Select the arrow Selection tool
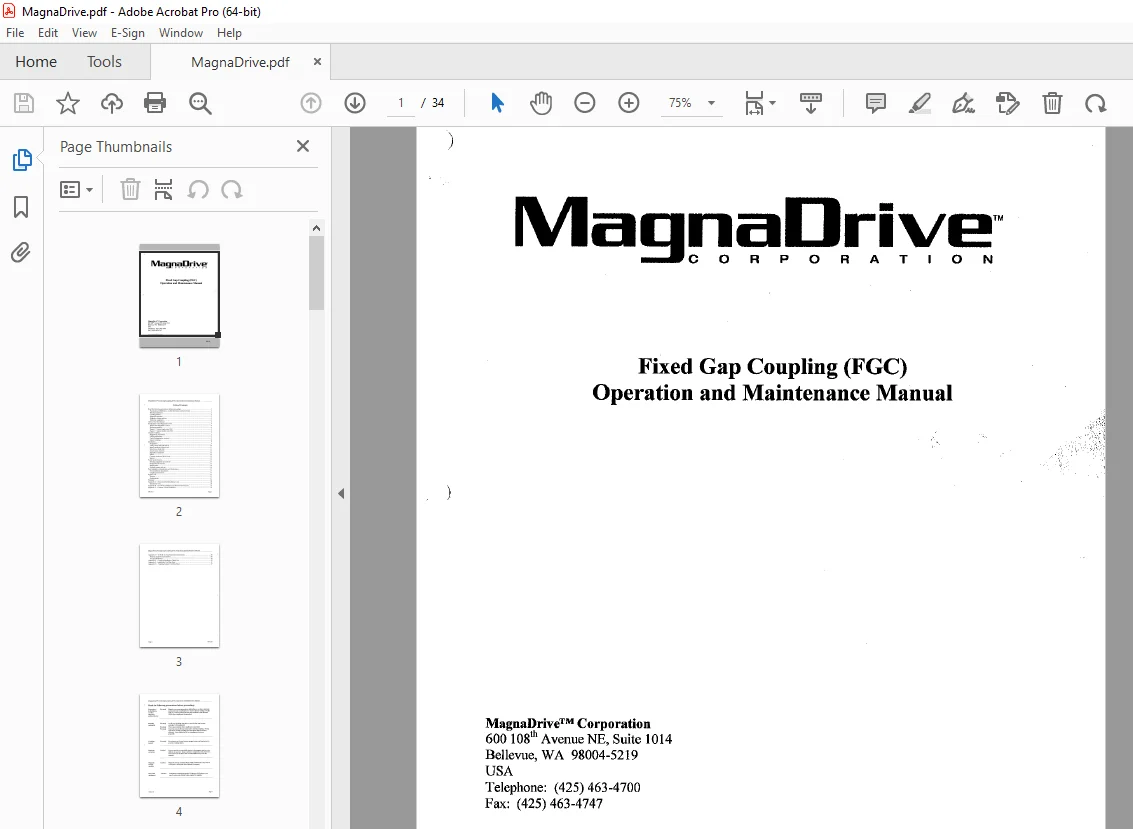The image size is (1133, 829). click(497, 103)
